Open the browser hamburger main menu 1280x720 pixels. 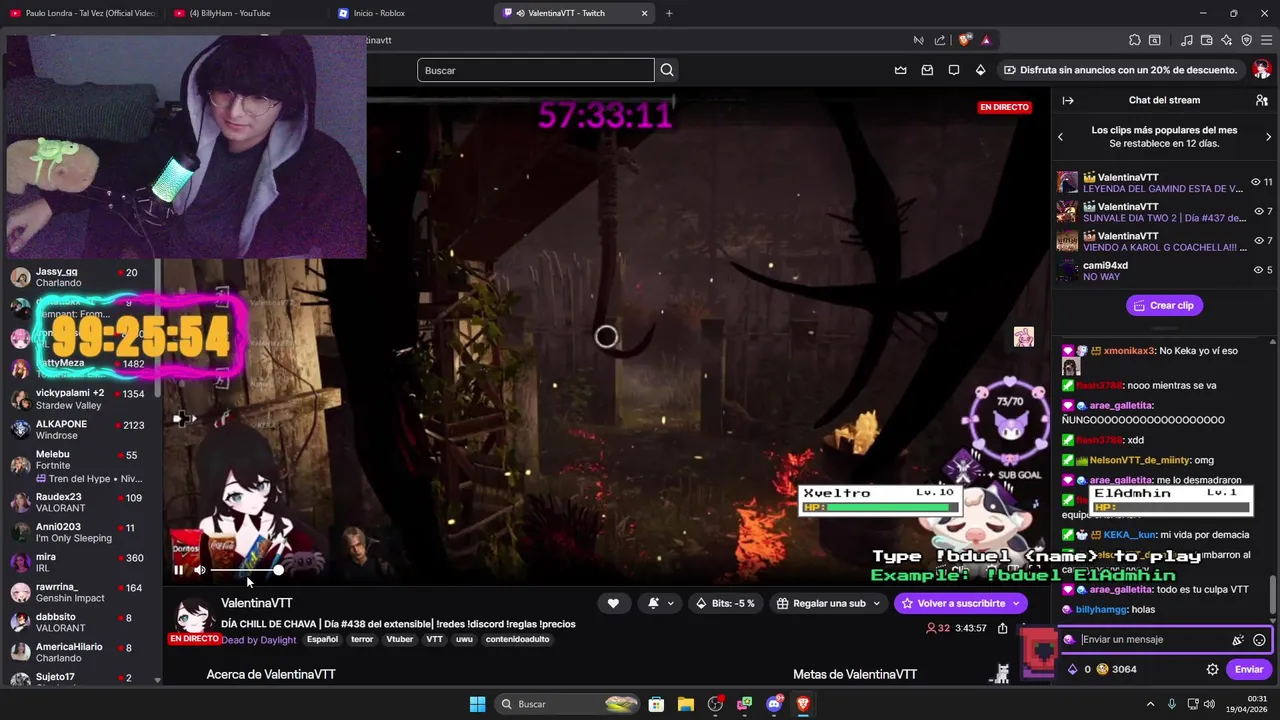(x=1267, y=40)
